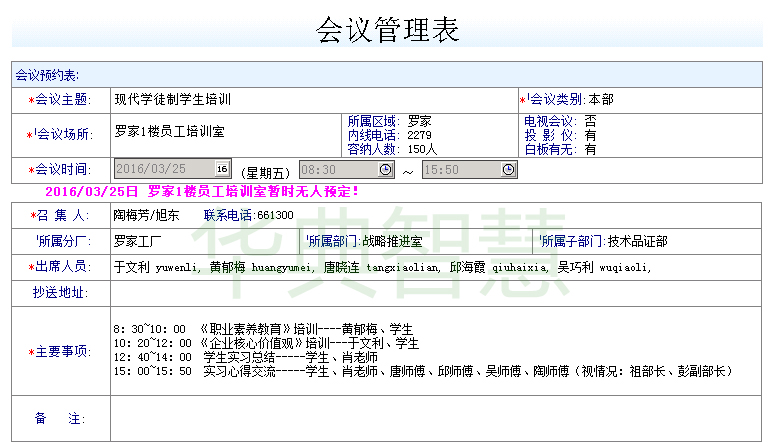
Task: Click attendee 于文利 yuwenli
Action: (x=157, y=267)
